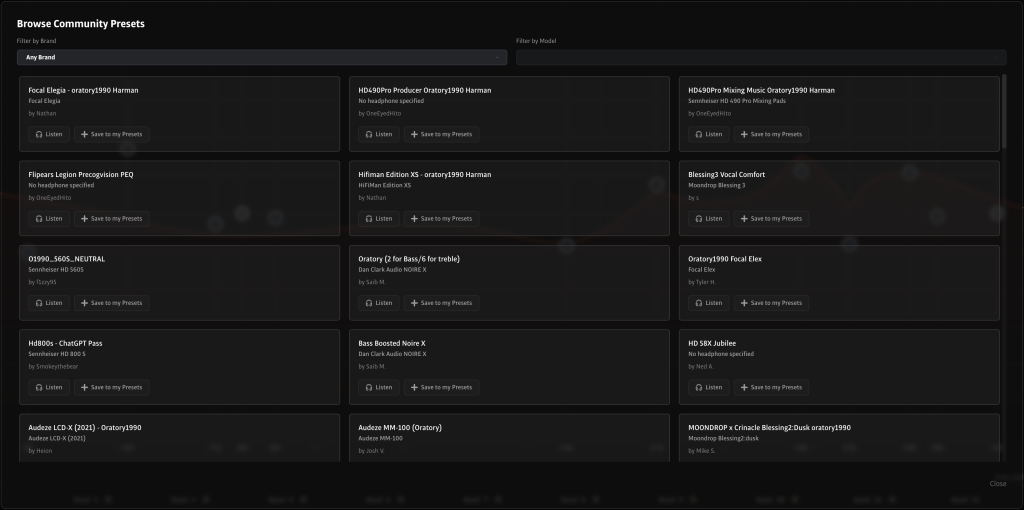
Task: Save HD 58X Jubilee to my presets
Action: click(771, 387)
